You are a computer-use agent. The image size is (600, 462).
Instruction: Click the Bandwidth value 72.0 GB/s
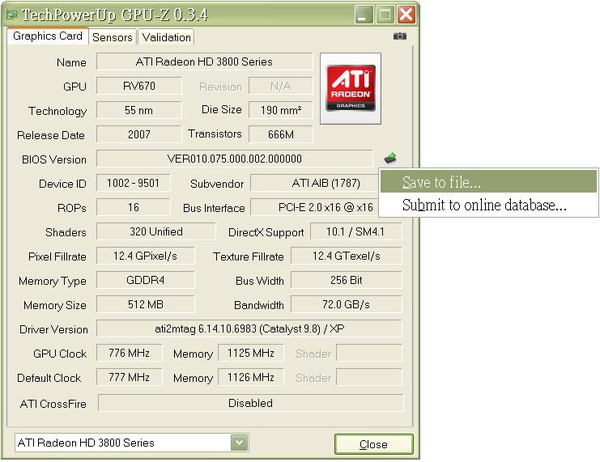point(346,304)
